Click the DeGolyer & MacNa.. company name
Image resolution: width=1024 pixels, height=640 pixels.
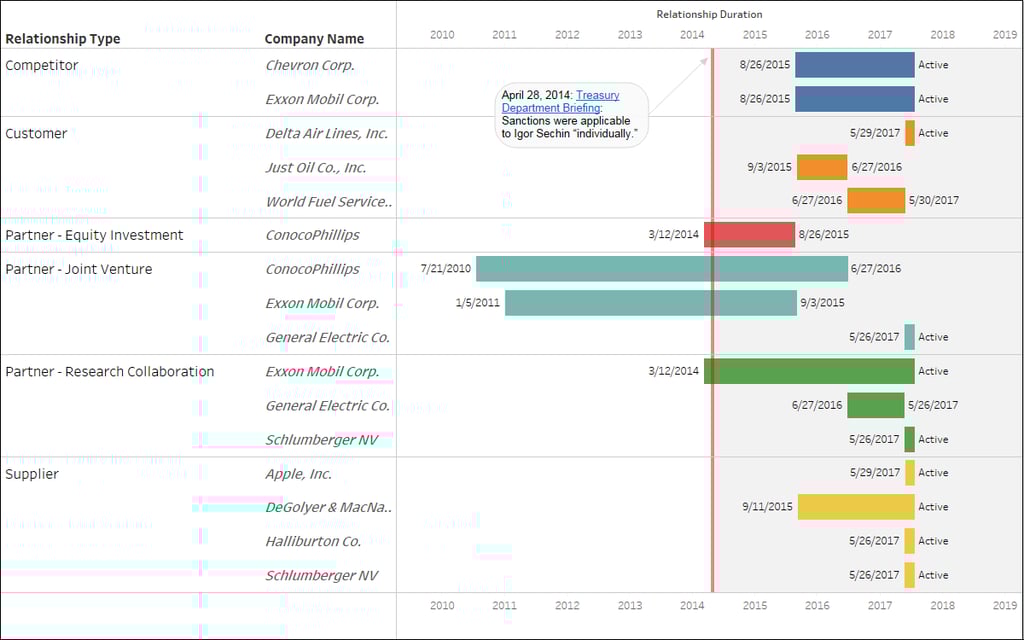328,507
